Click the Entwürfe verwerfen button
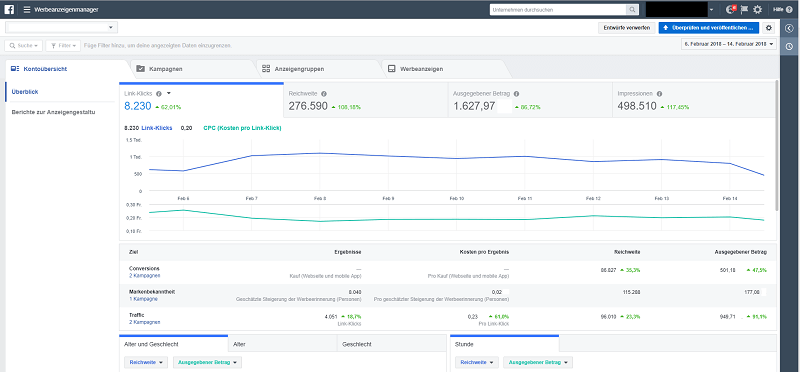 coord(627,28)
